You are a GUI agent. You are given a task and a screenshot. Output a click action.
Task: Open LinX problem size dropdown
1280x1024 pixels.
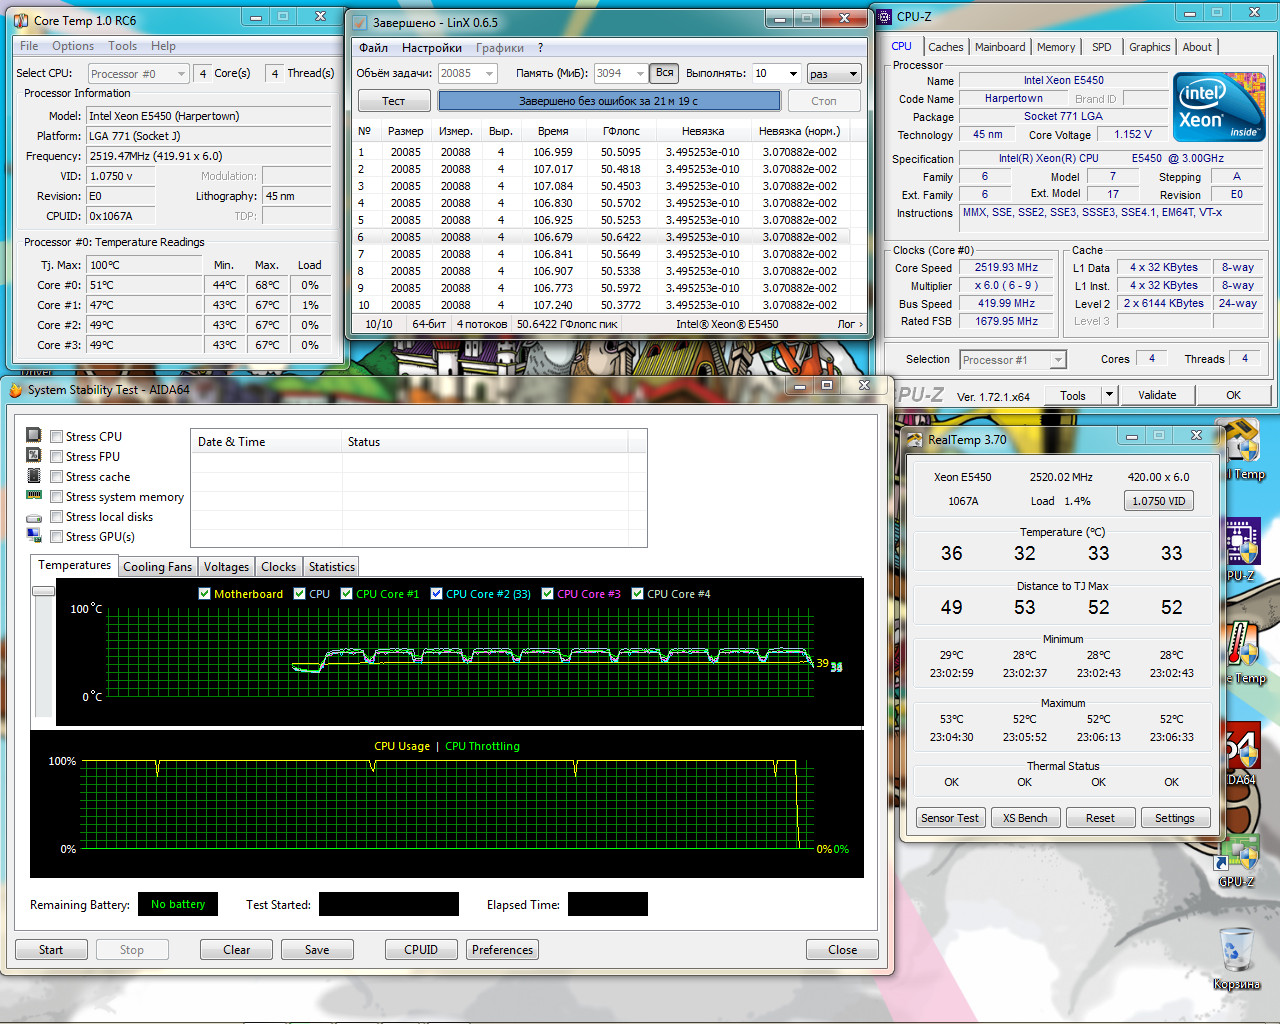click(x=467, y=73)
